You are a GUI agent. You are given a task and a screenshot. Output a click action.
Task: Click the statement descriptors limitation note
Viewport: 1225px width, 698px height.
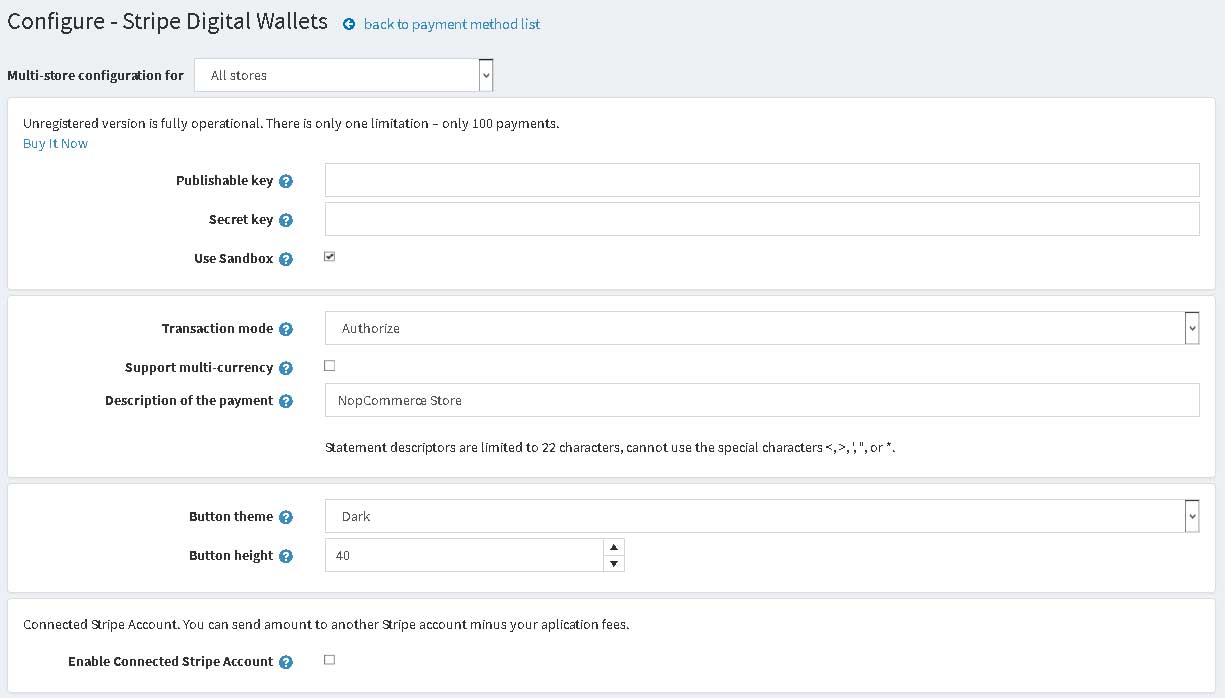[610, 447]
